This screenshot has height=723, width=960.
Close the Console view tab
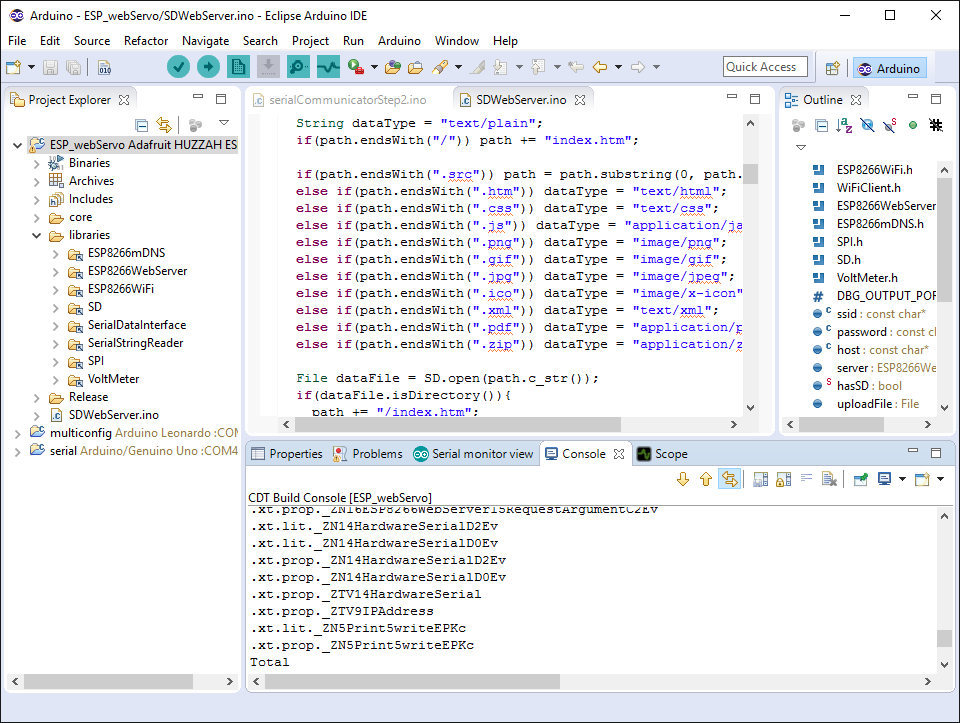tap(619, 454)
